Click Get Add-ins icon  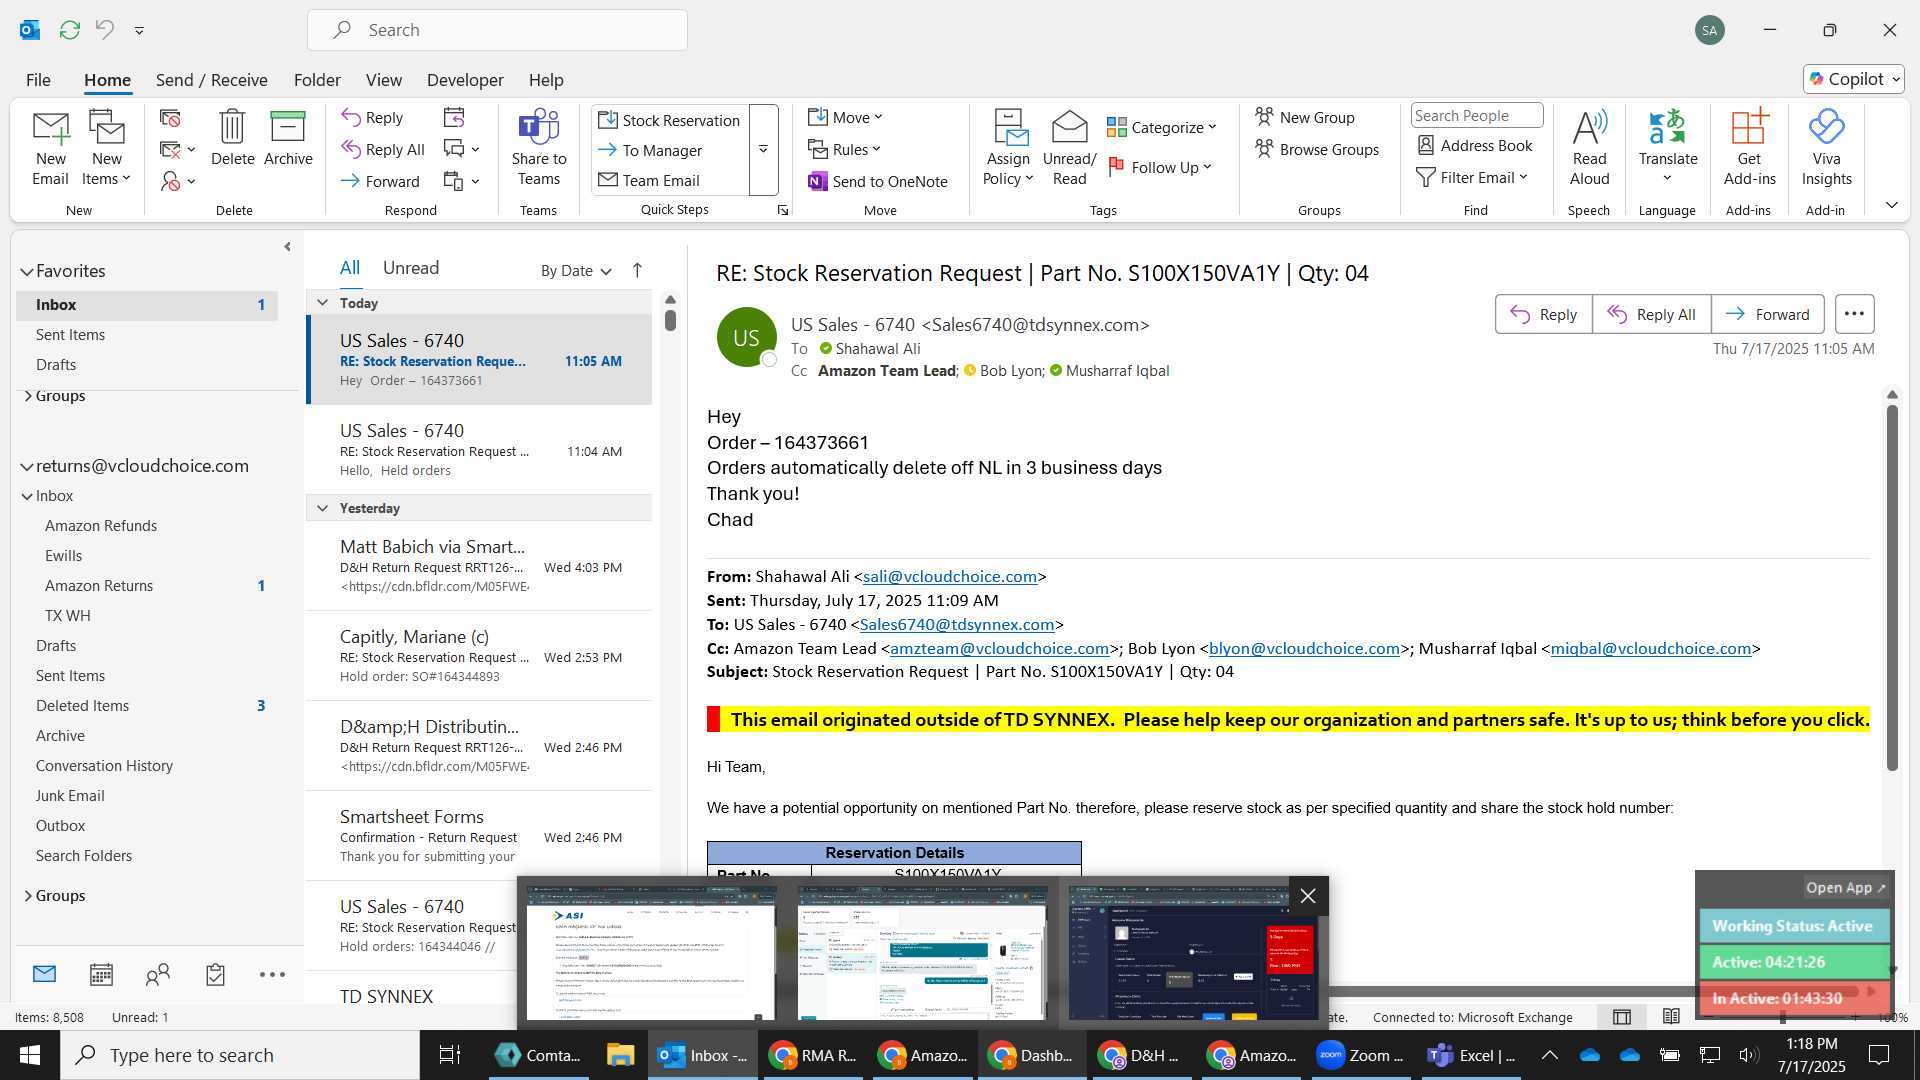(1749, 148)
